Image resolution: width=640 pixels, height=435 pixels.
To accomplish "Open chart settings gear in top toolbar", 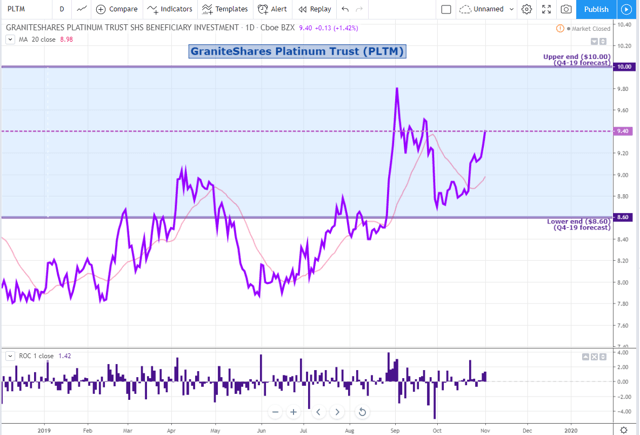I will point(527,9).
